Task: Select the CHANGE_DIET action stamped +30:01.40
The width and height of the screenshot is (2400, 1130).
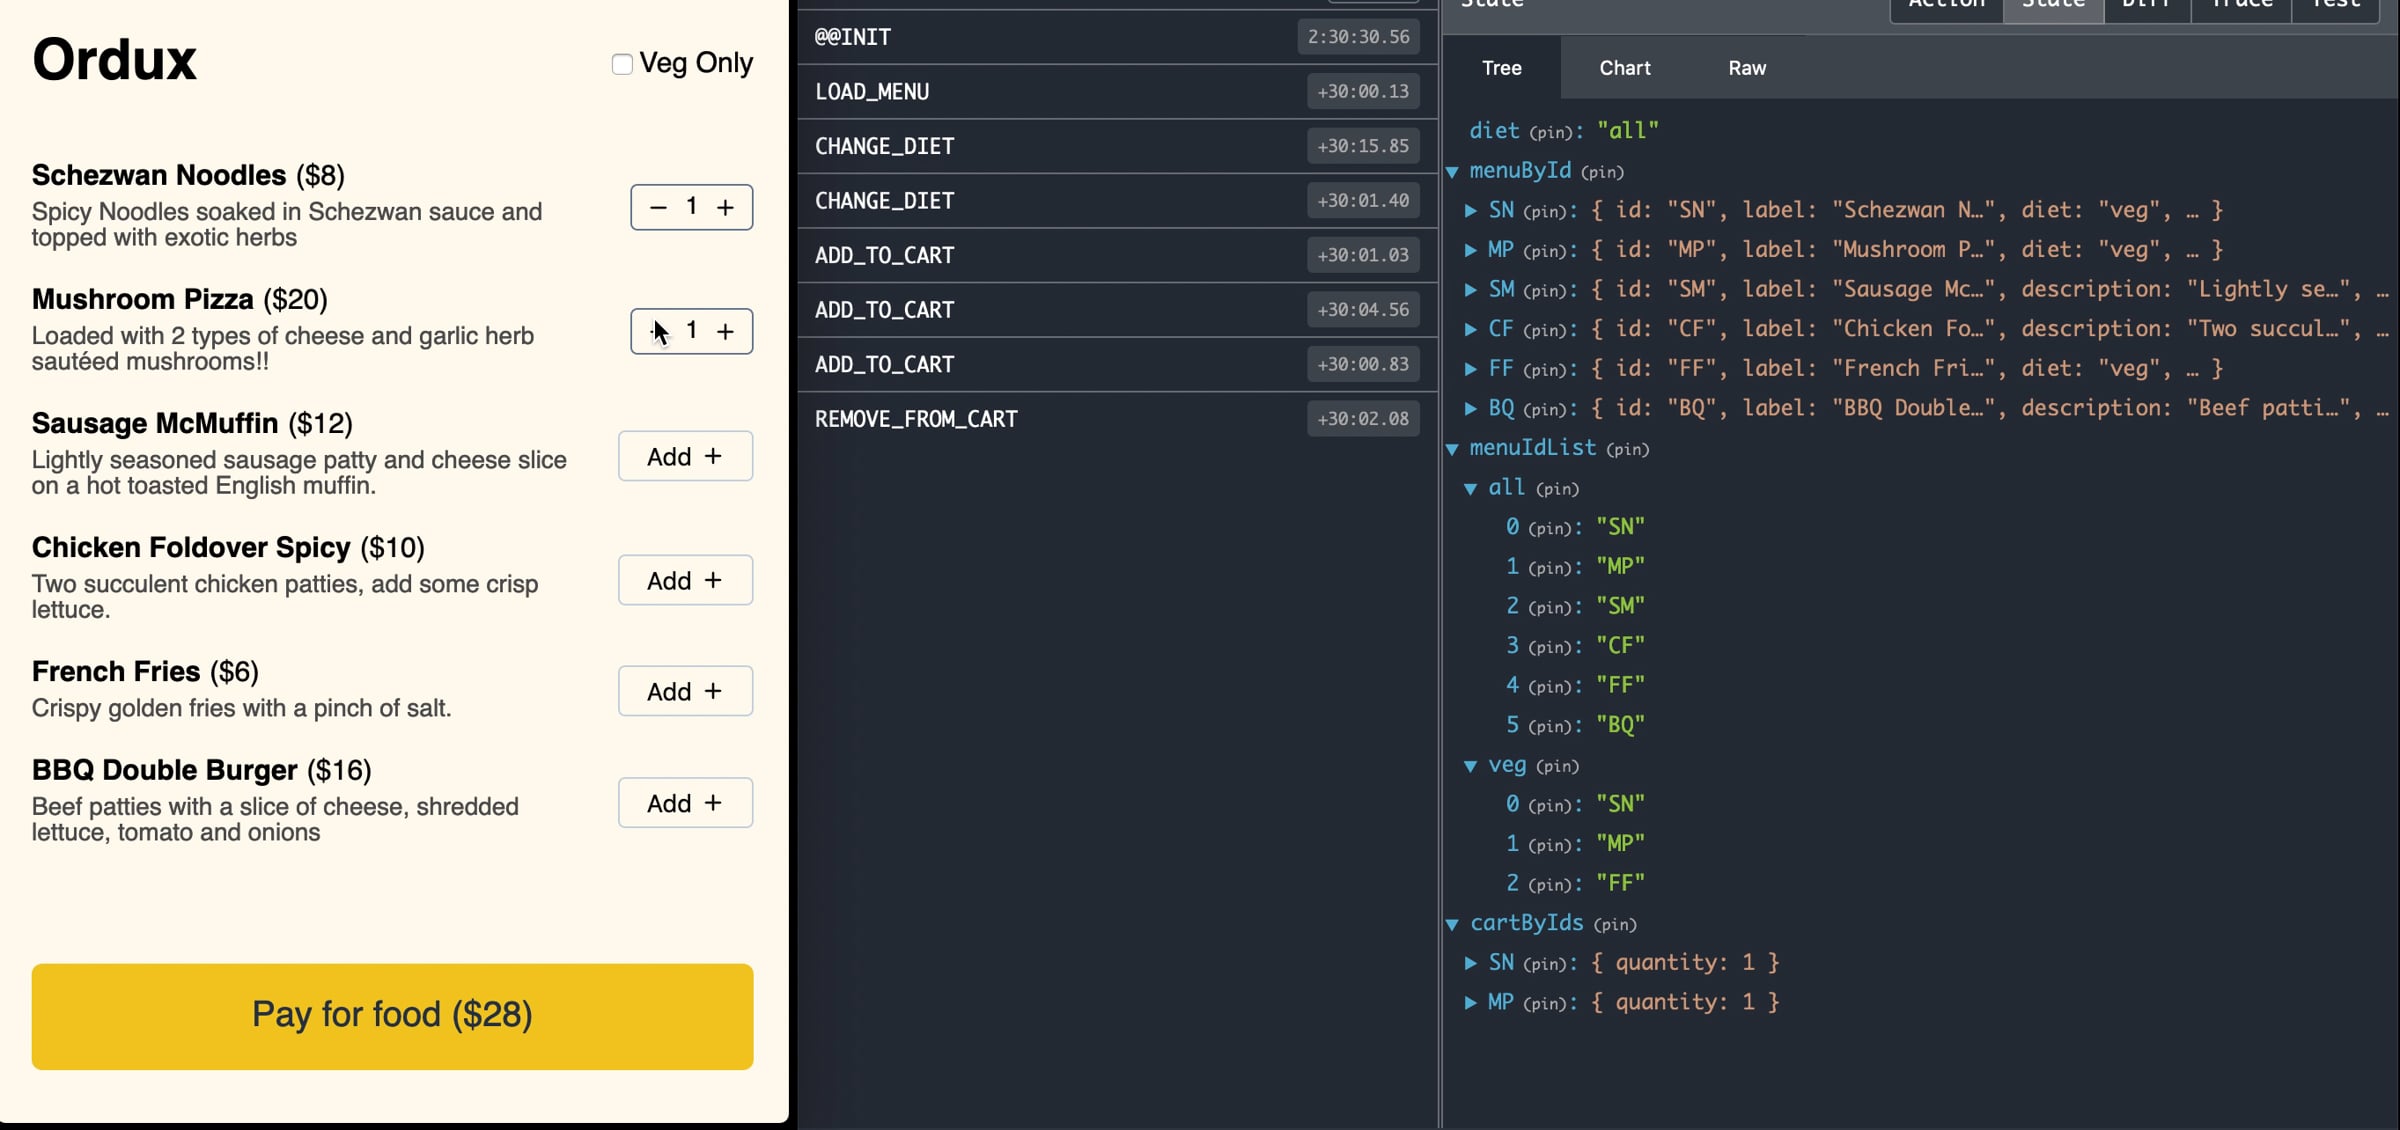Action: pos(1117,201)
